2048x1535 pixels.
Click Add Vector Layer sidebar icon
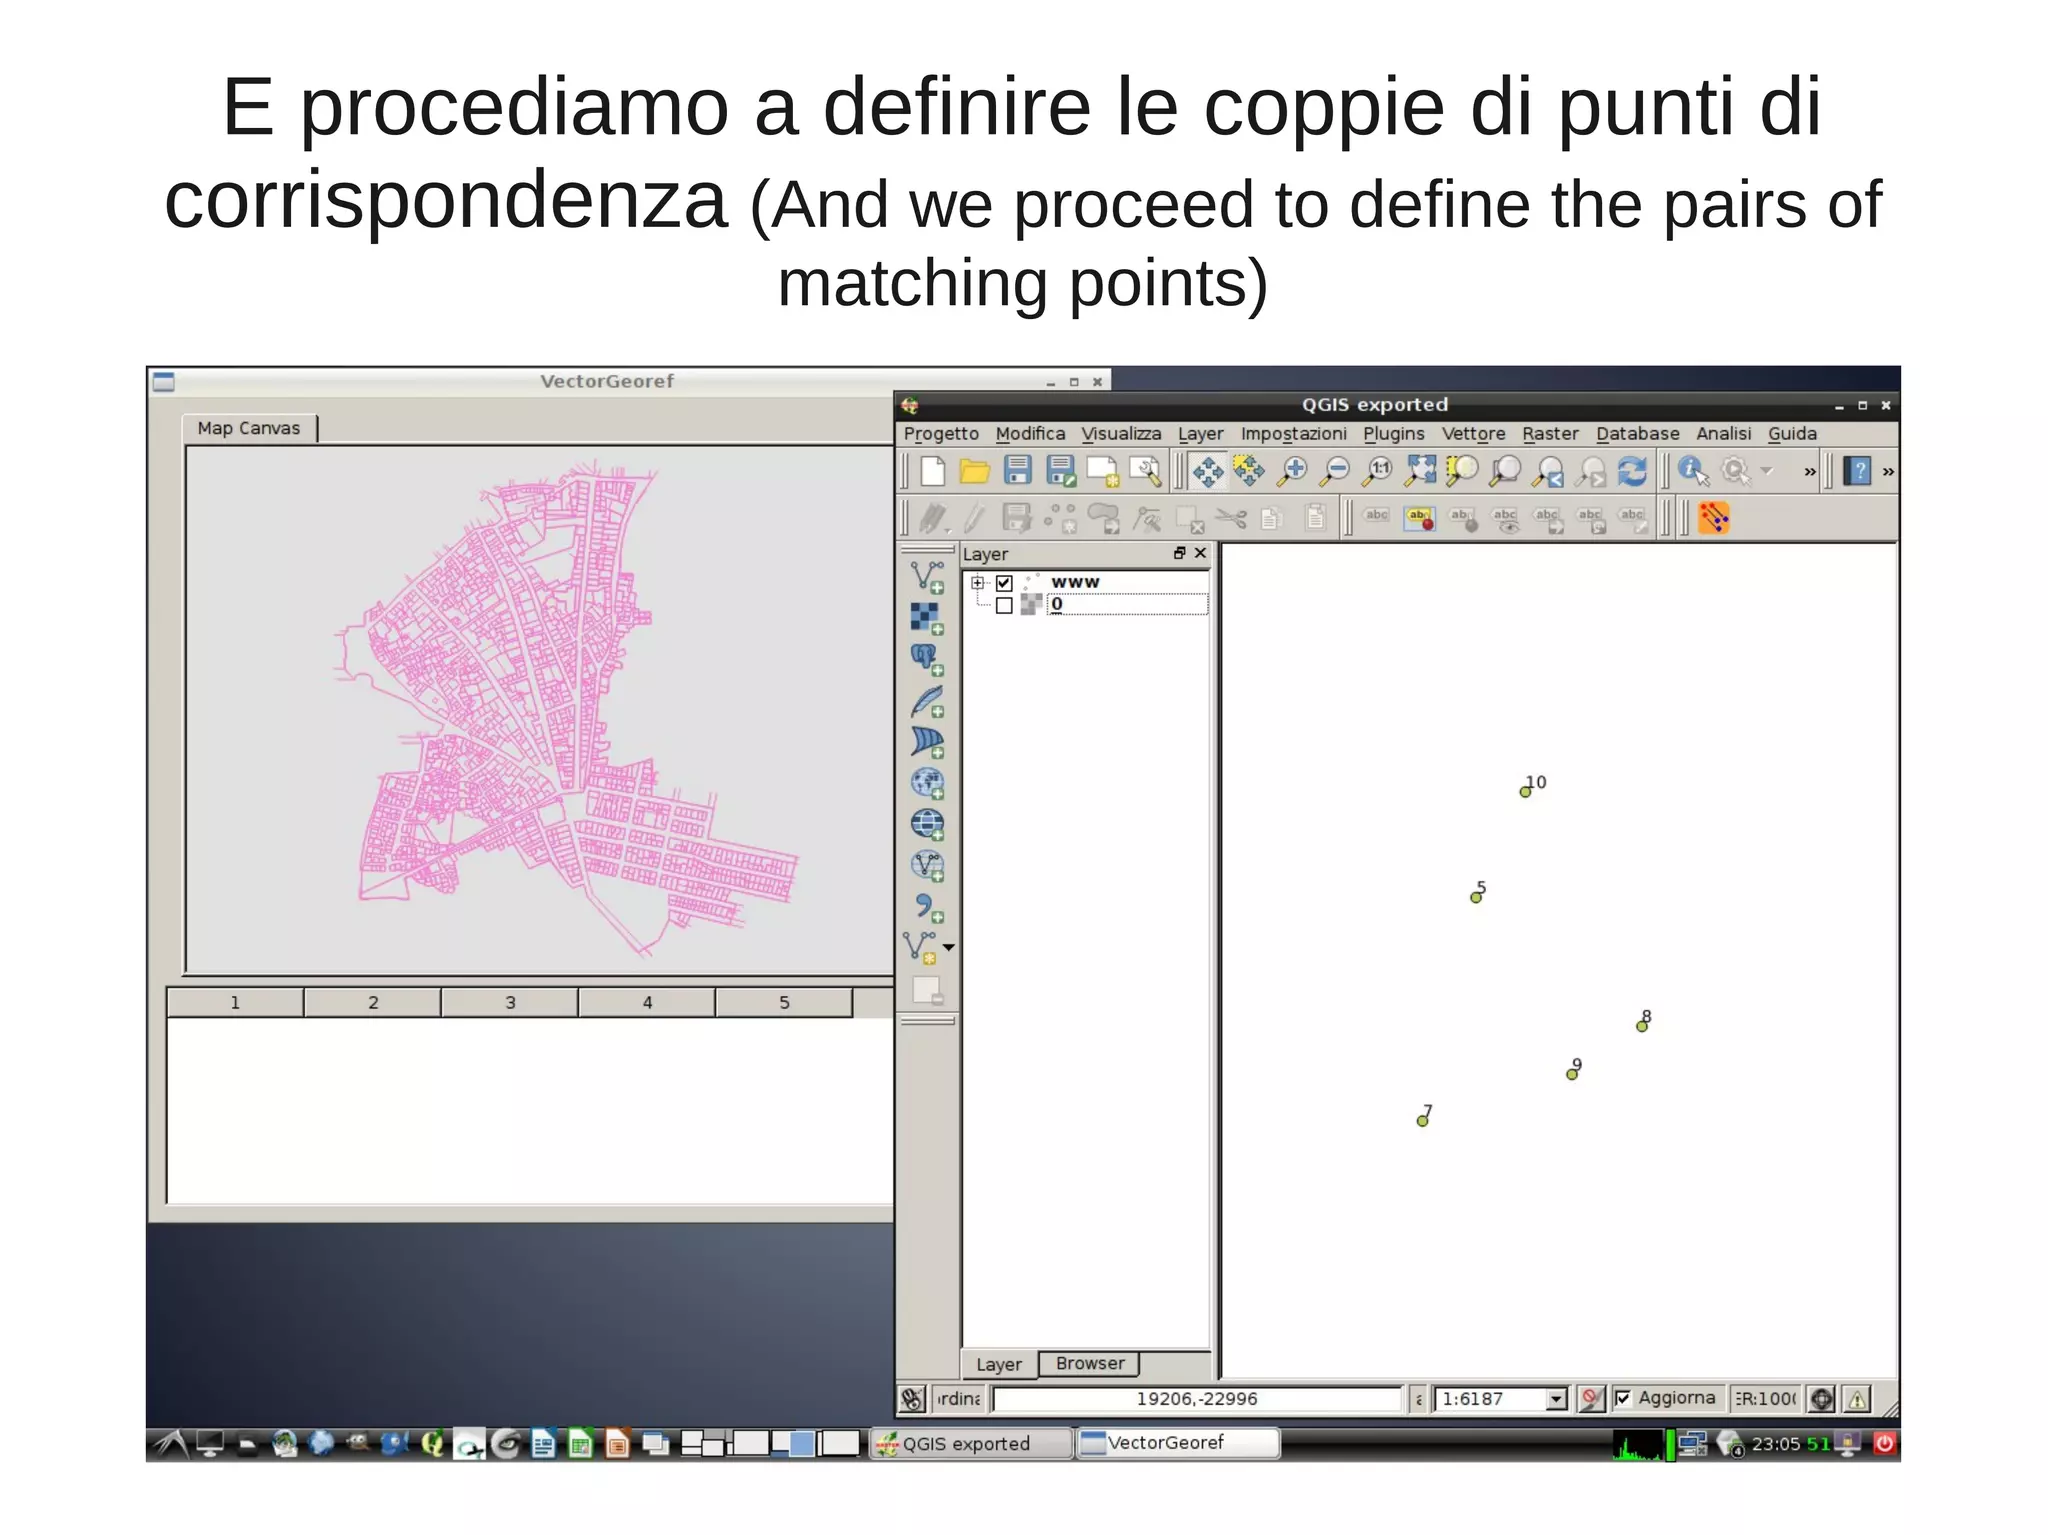click(927, 577)
